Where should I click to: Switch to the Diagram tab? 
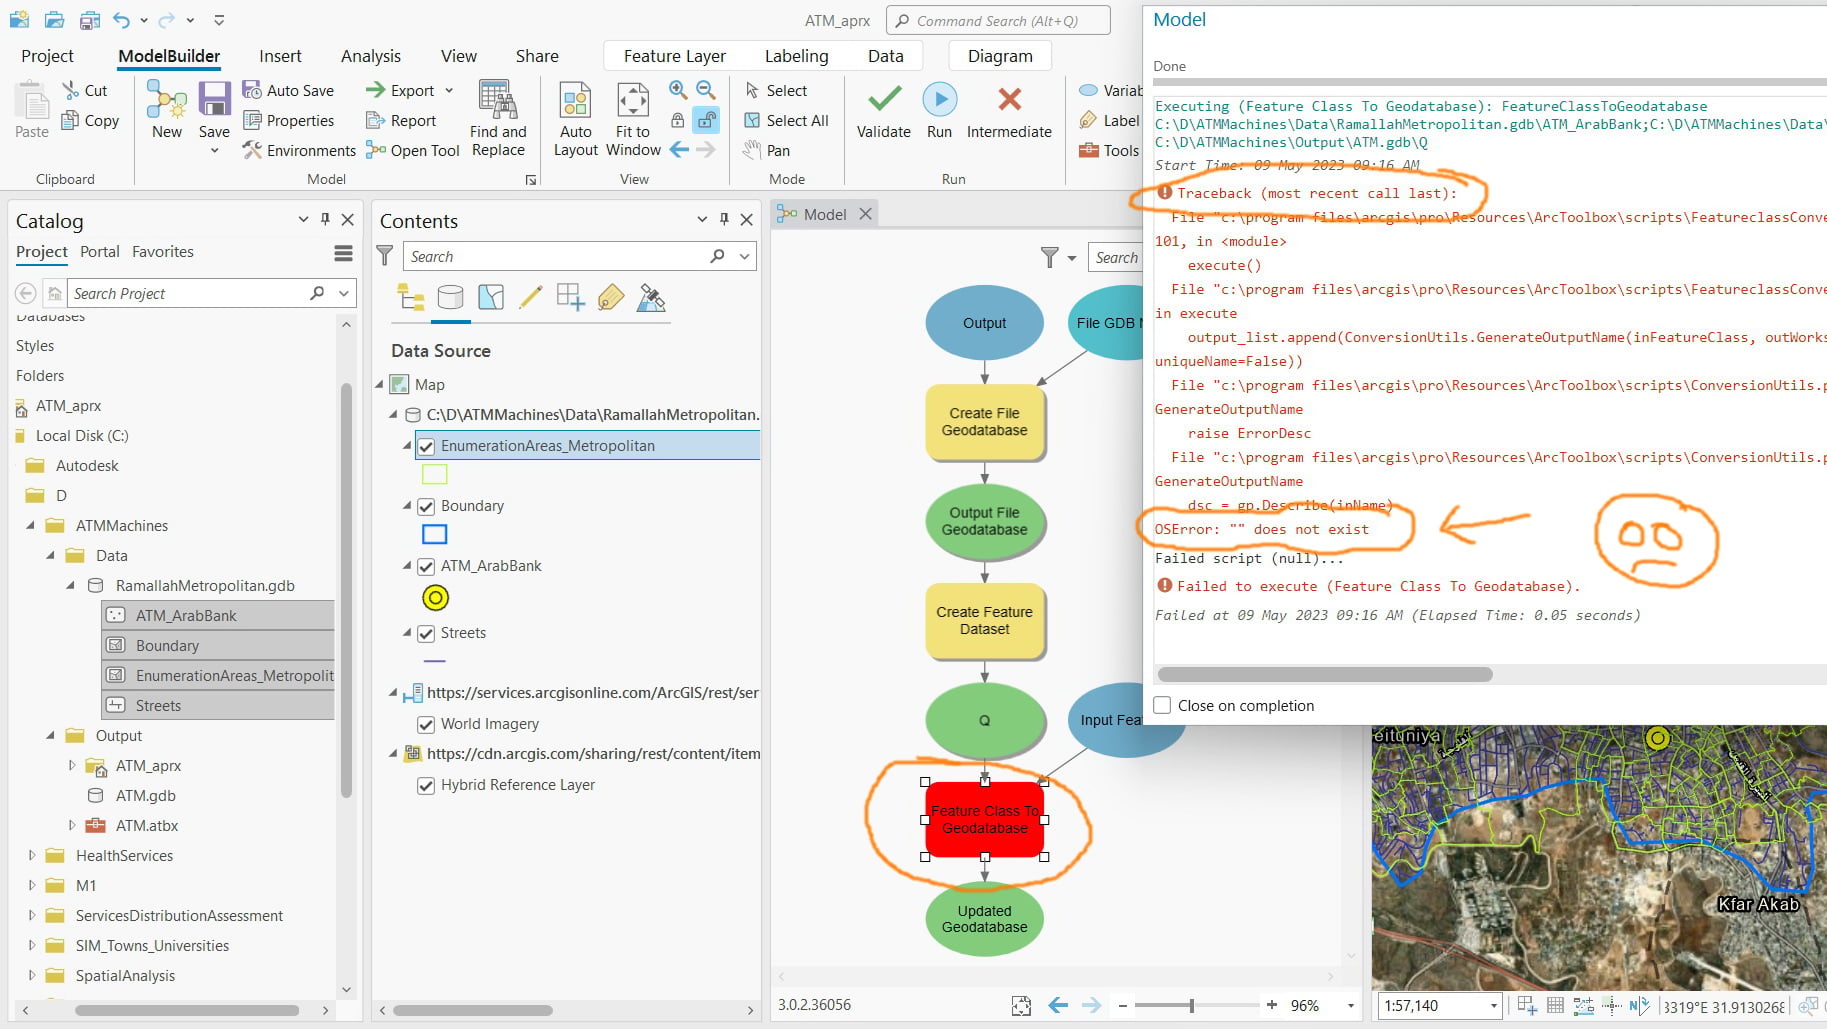[1000, 56]
